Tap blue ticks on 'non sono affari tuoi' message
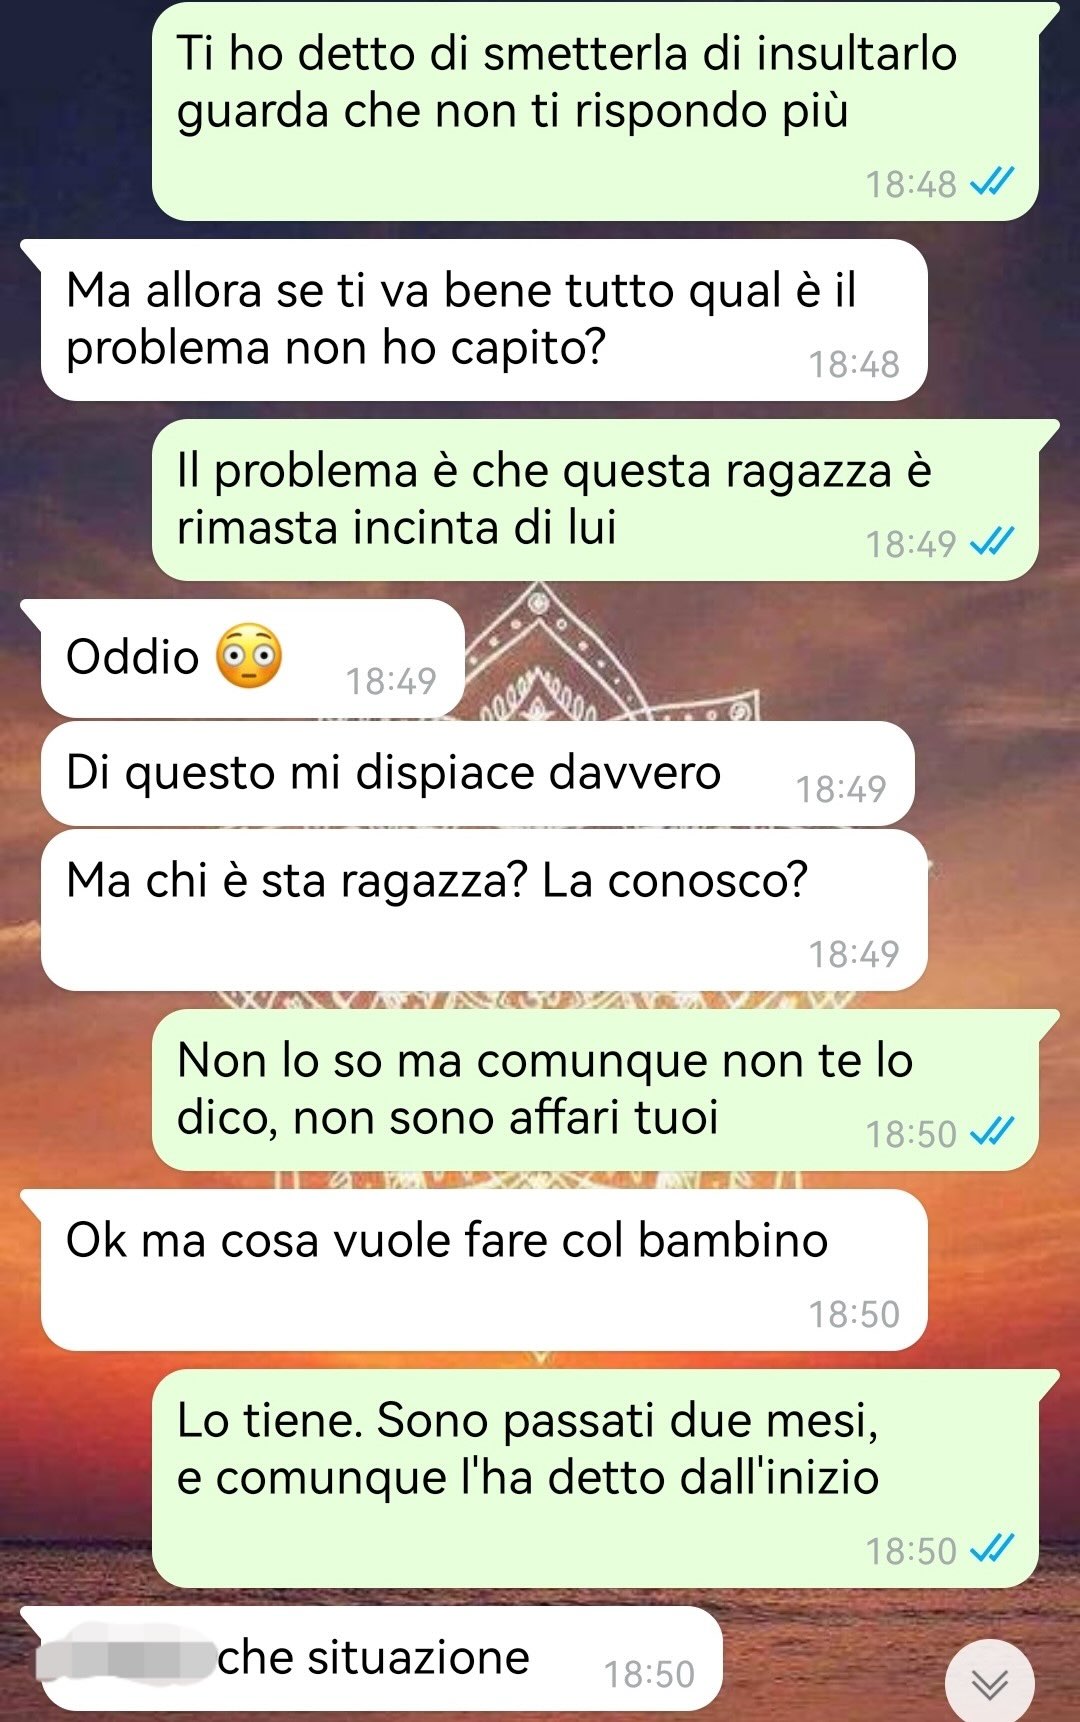 tap(993, 1132)
